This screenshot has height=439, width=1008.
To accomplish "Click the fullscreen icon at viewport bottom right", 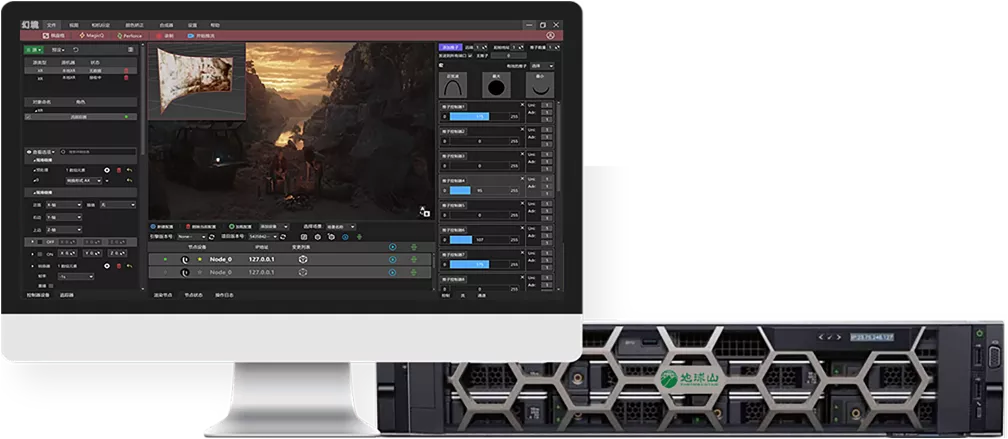I will [424, 211].
